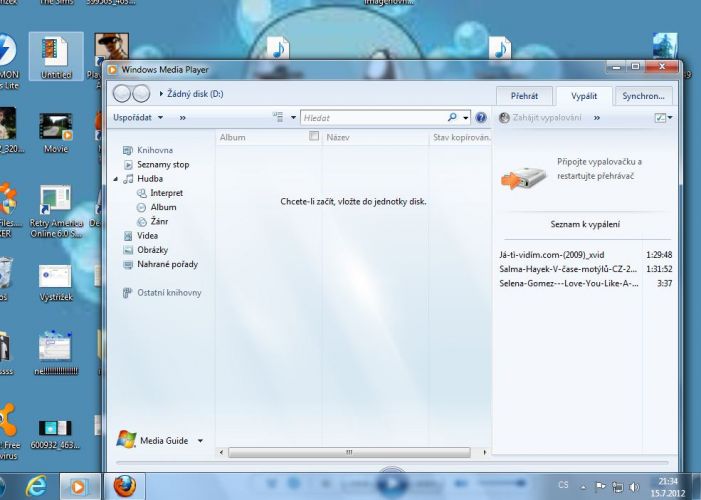The width and height of the screenshot is (701, 500).
Task: Collapse the Hudba tree node
Action: pyautogui.click(x=115, y=179)
